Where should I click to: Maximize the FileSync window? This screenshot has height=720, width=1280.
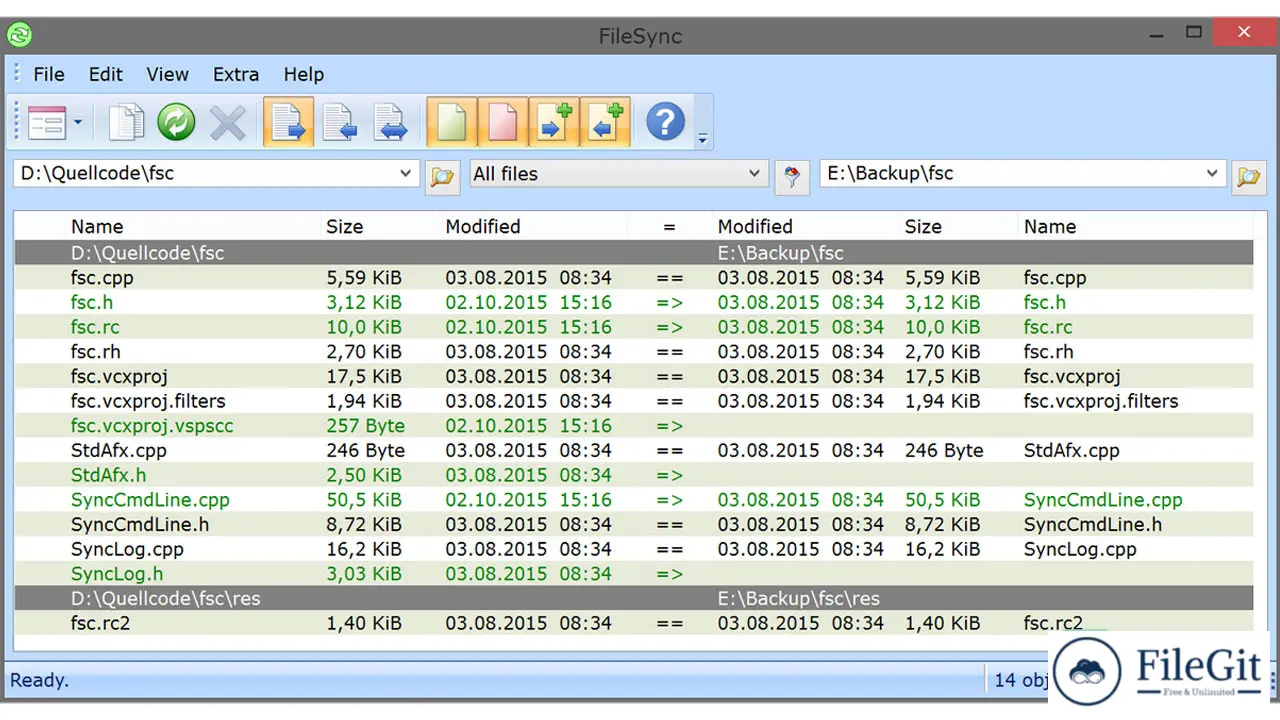(x=1193, y=33)
